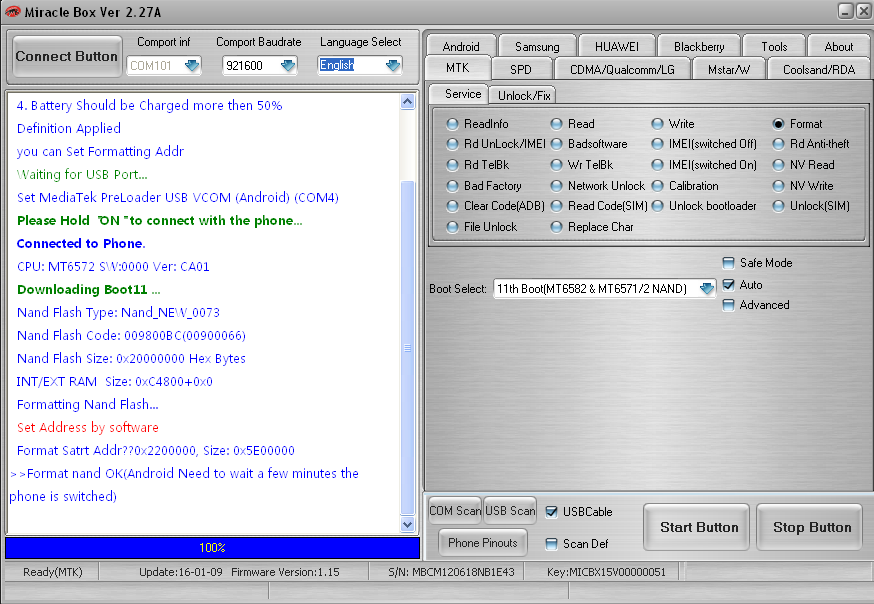Switch to the Samsung tab
The width and height of the screenshot is (874, 604).
[537, 46]
